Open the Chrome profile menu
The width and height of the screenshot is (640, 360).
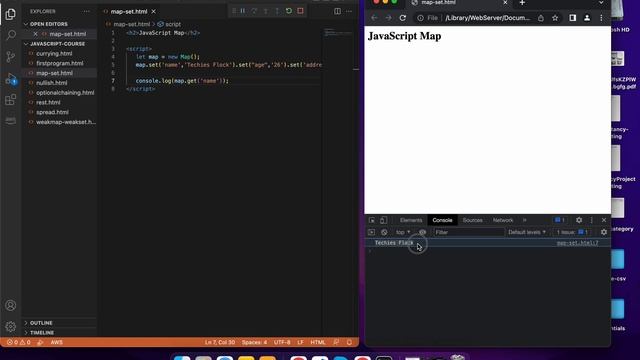click(x=587, y=18)
